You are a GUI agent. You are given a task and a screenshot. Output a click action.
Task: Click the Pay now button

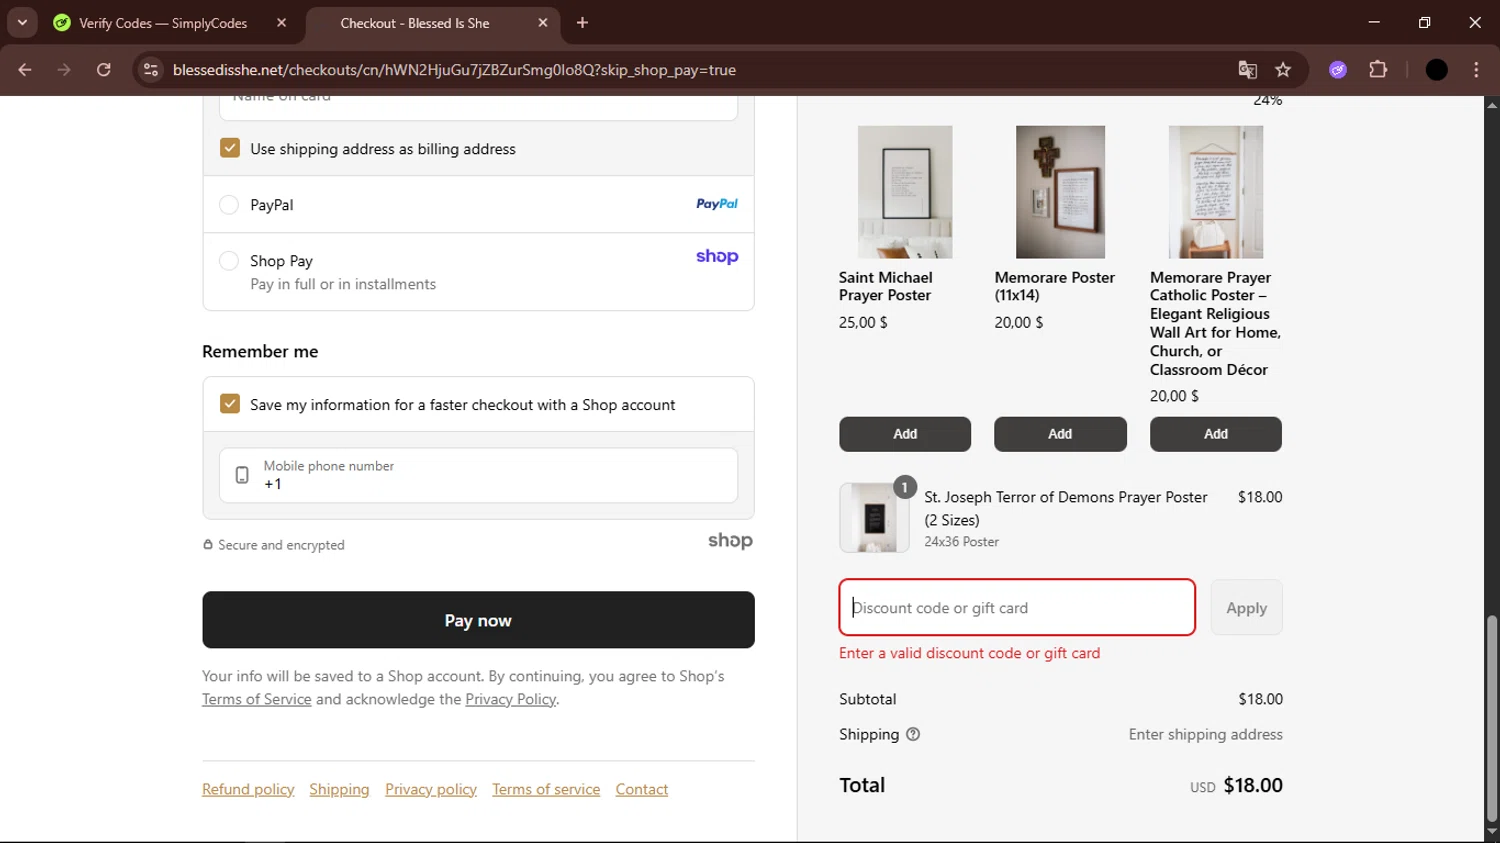(478, 620)
